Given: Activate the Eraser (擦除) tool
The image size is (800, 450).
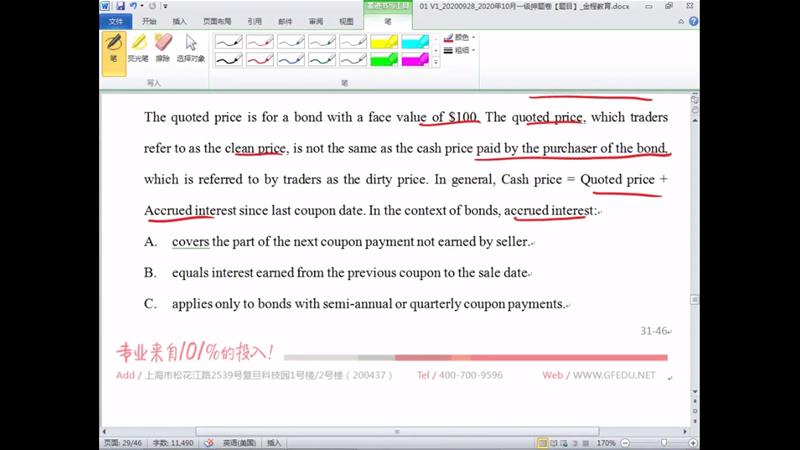Looking at the screenshot, I should tap(164, 47).
